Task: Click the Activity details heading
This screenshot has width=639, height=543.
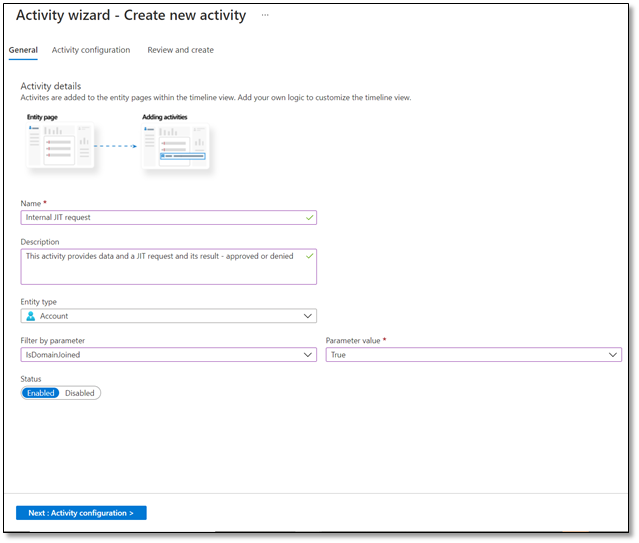Action: [51, 86]
